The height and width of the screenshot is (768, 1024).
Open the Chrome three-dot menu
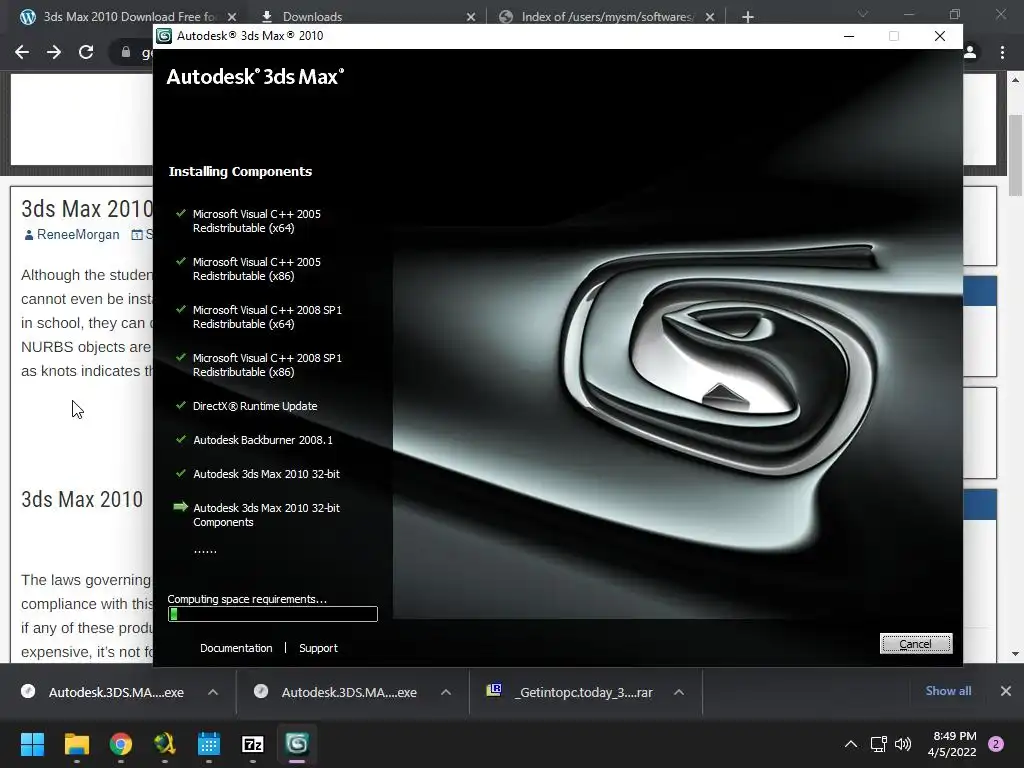(1002, 52)
